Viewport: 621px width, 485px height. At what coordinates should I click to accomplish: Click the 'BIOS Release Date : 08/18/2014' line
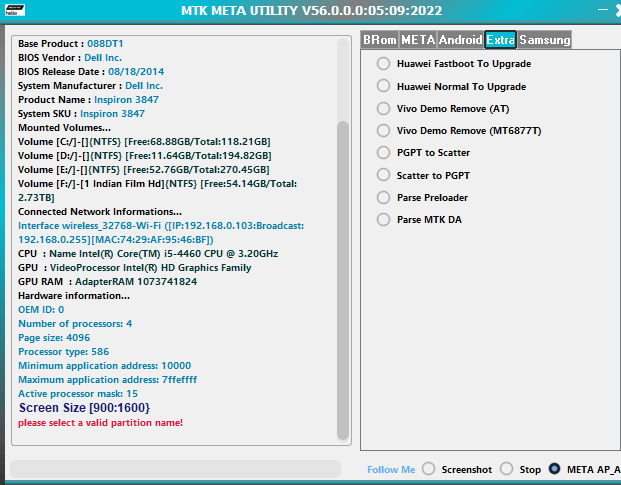91,72
